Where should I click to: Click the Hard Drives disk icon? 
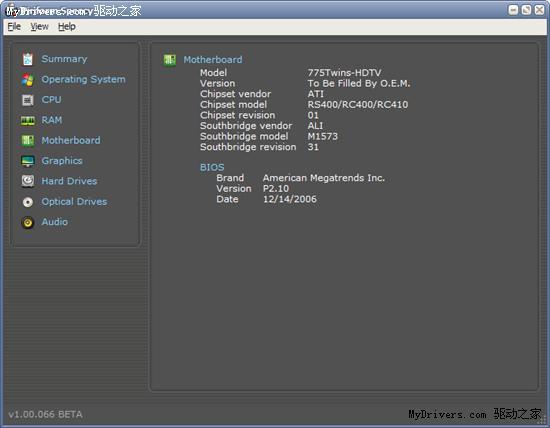(28, 181)
